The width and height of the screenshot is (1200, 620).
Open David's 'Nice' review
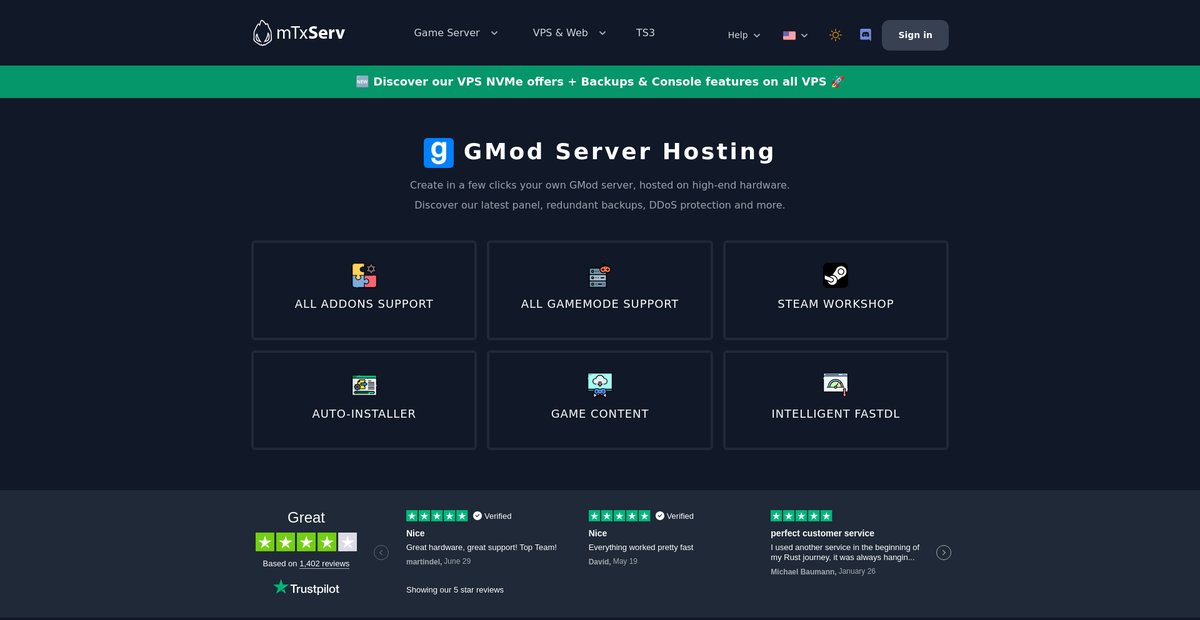click(598, 534)
